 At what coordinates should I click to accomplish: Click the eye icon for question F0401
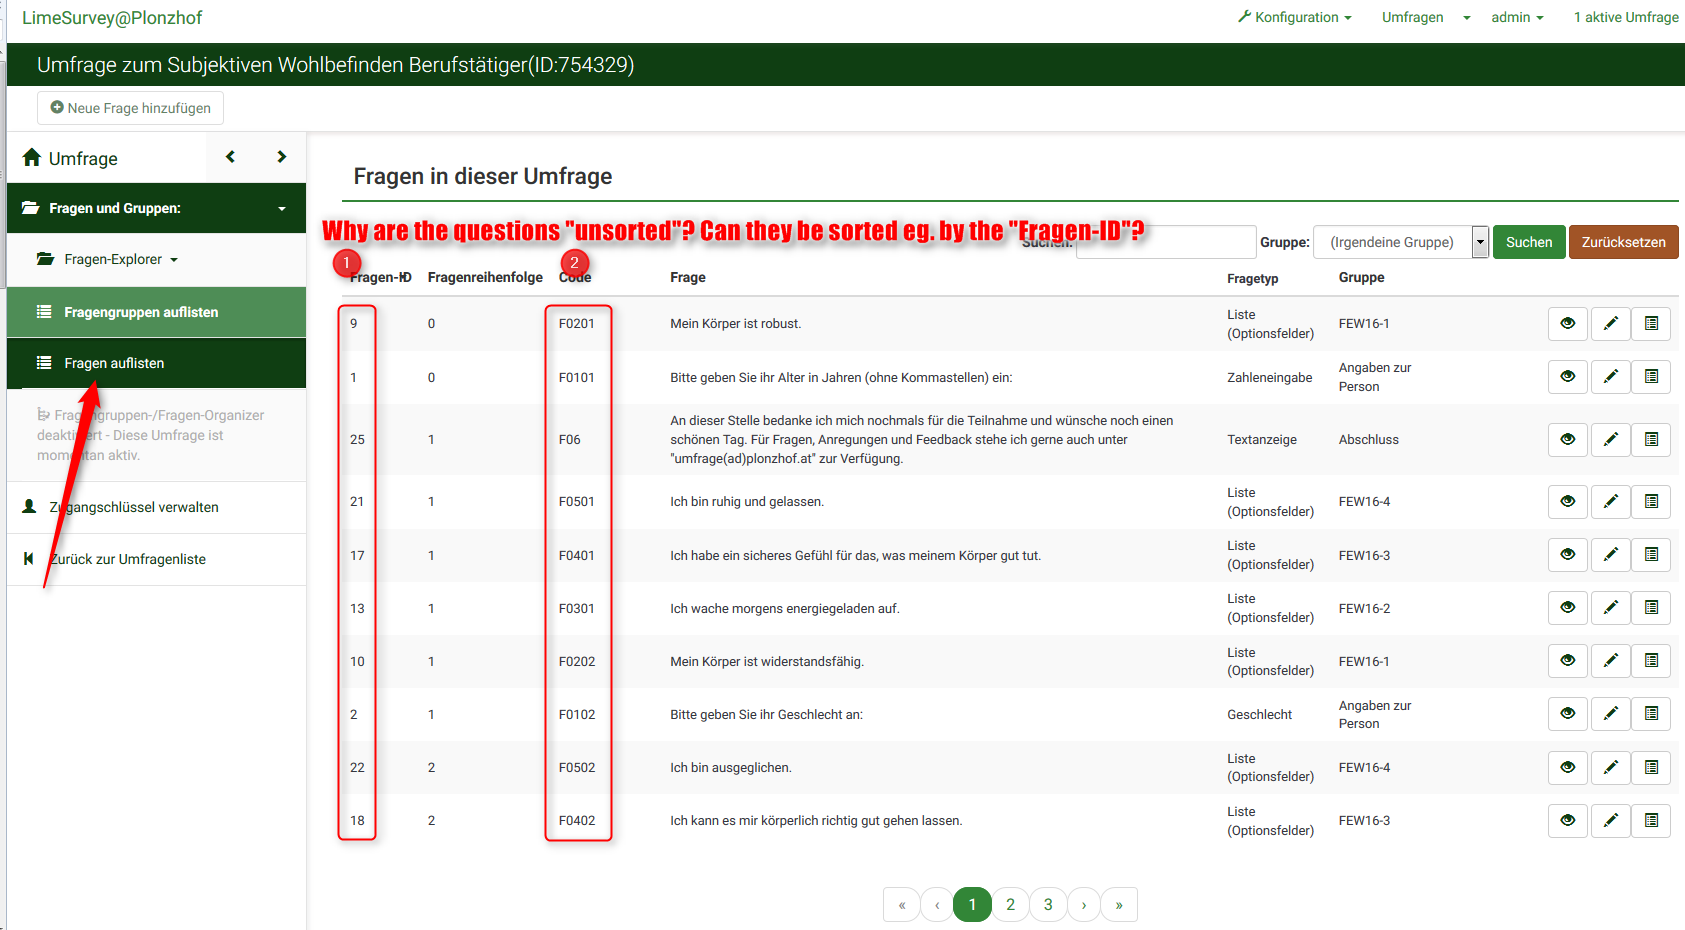coord(1567,555)
